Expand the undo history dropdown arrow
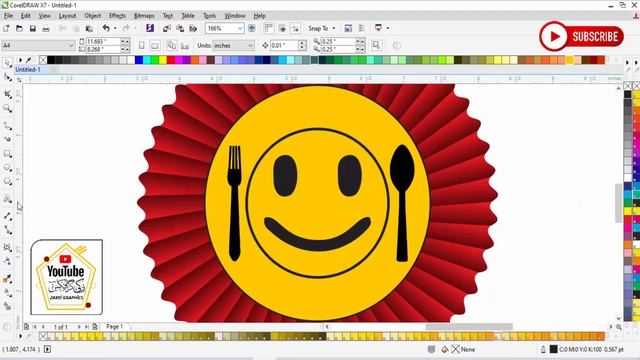The height and width of the screenshot is (360, 640). (x=115, y=28)
